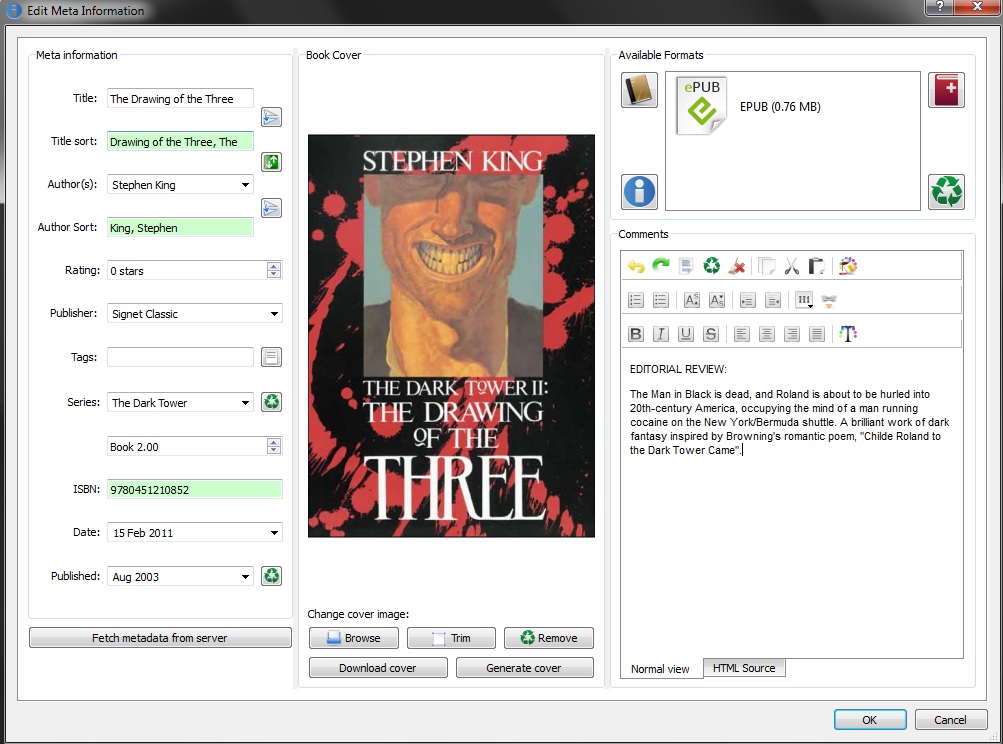Insert an unordered bullet list

[661, 300]
